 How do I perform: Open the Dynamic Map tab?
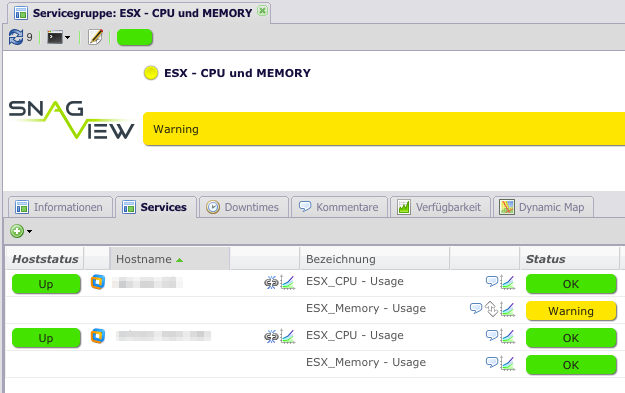tap(543, 207)
